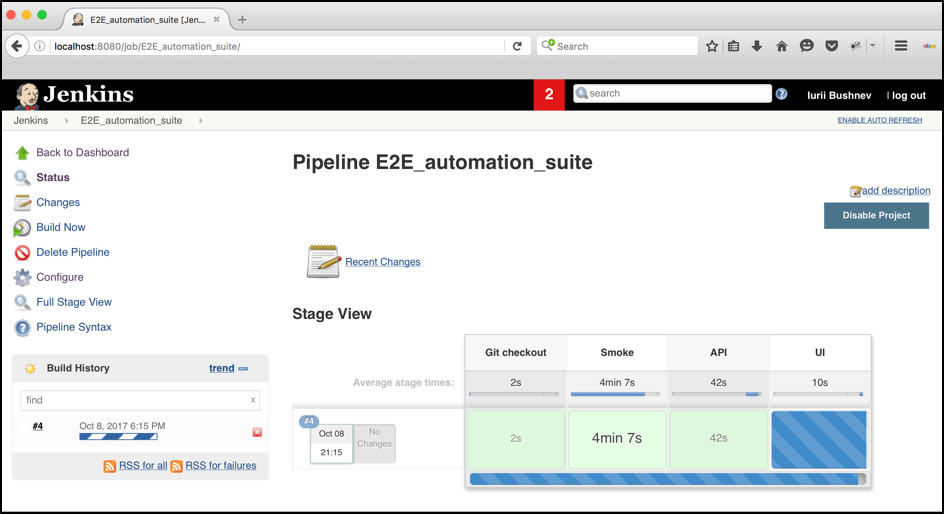Click the #4 build badge in Stage View
The image size is (944, 514).
(309, 421)
